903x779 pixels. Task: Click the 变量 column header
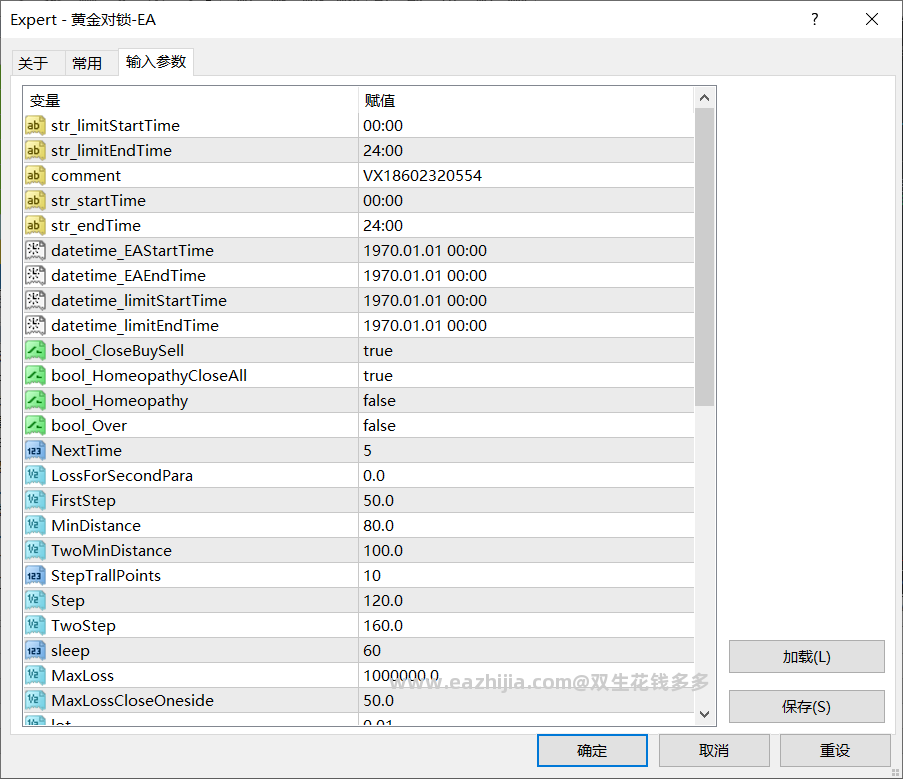45,101
